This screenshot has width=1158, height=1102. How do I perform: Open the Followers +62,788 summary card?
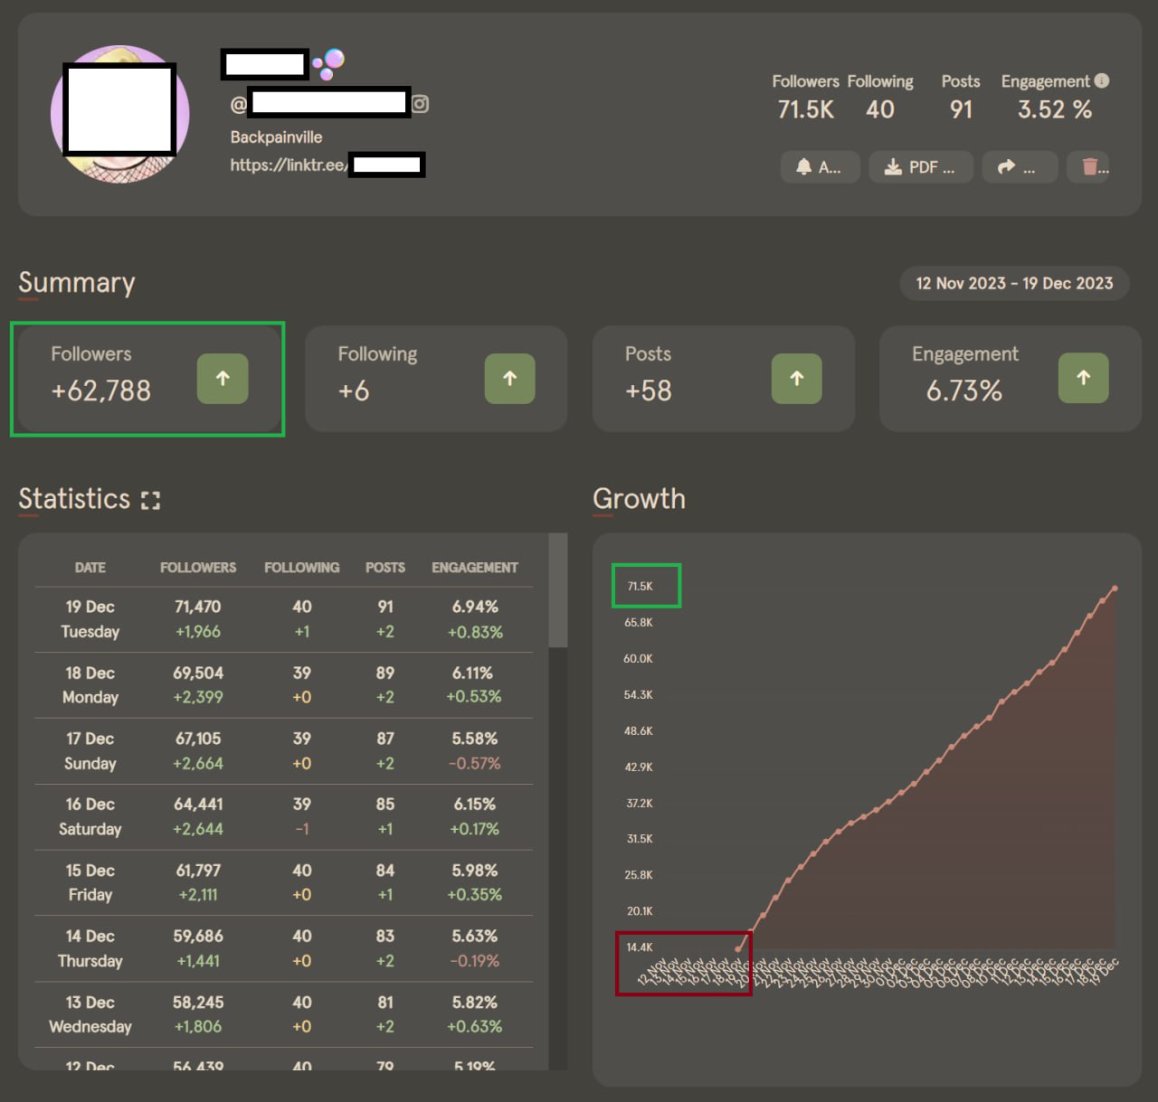coord(150,379)
